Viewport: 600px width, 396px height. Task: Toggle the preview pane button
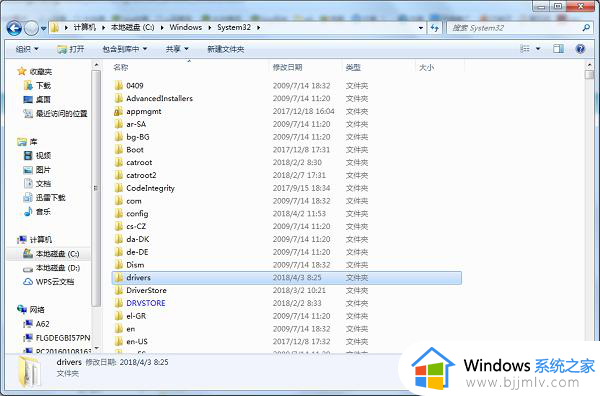558,49
